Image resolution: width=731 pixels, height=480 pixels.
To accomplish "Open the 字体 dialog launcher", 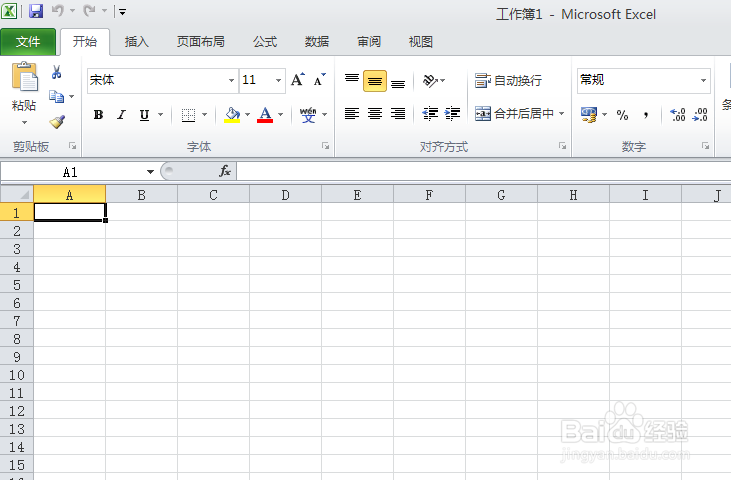I will click(x=325, y=146).
